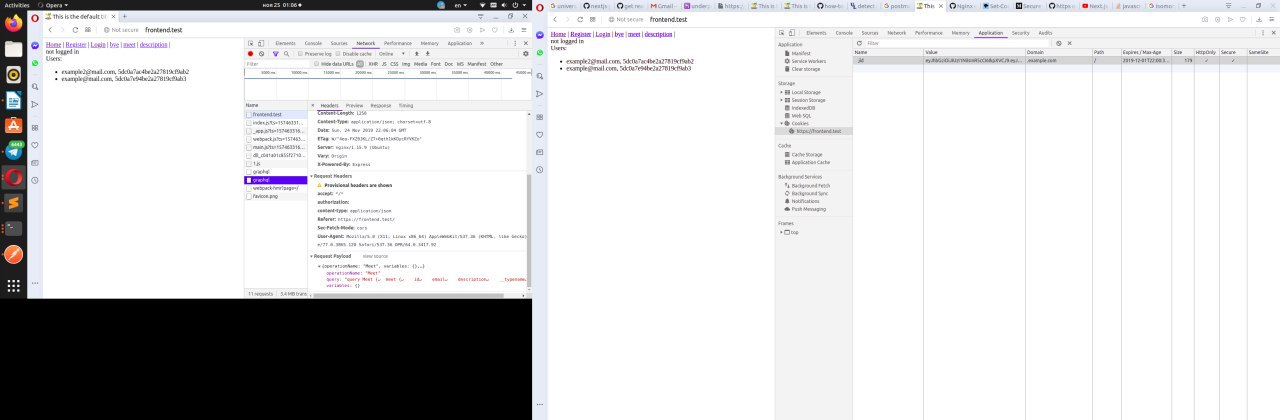Image resolution: width=1280 pixels, height=420 pixels.
Task: Open the Timing tab of request details
Action: click(x=406, y=105)
